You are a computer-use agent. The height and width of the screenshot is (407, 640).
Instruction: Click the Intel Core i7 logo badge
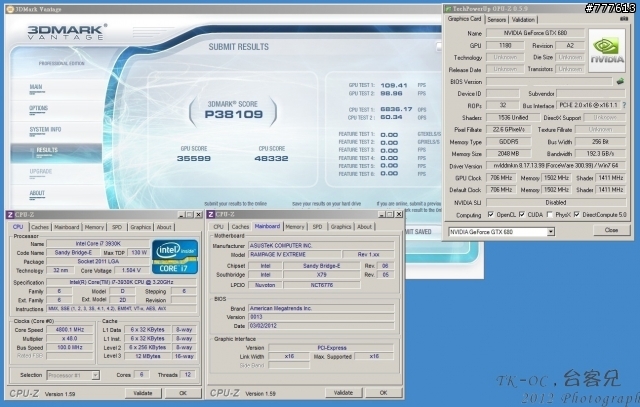[x=175, y=257]
